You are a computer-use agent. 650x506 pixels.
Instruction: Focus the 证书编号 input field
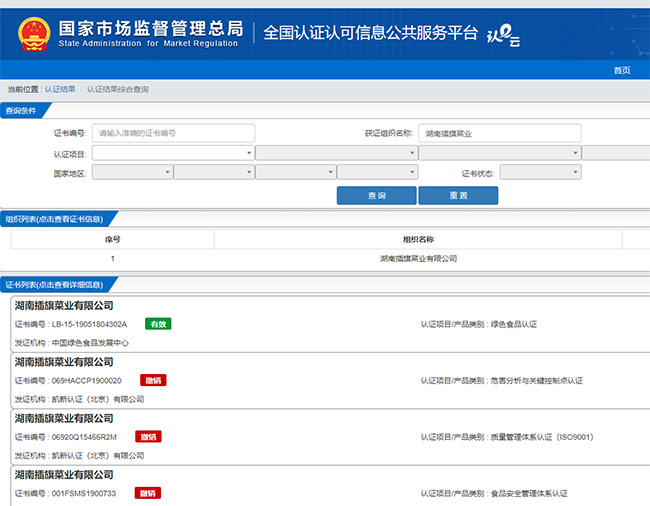(x=173, y=133)
